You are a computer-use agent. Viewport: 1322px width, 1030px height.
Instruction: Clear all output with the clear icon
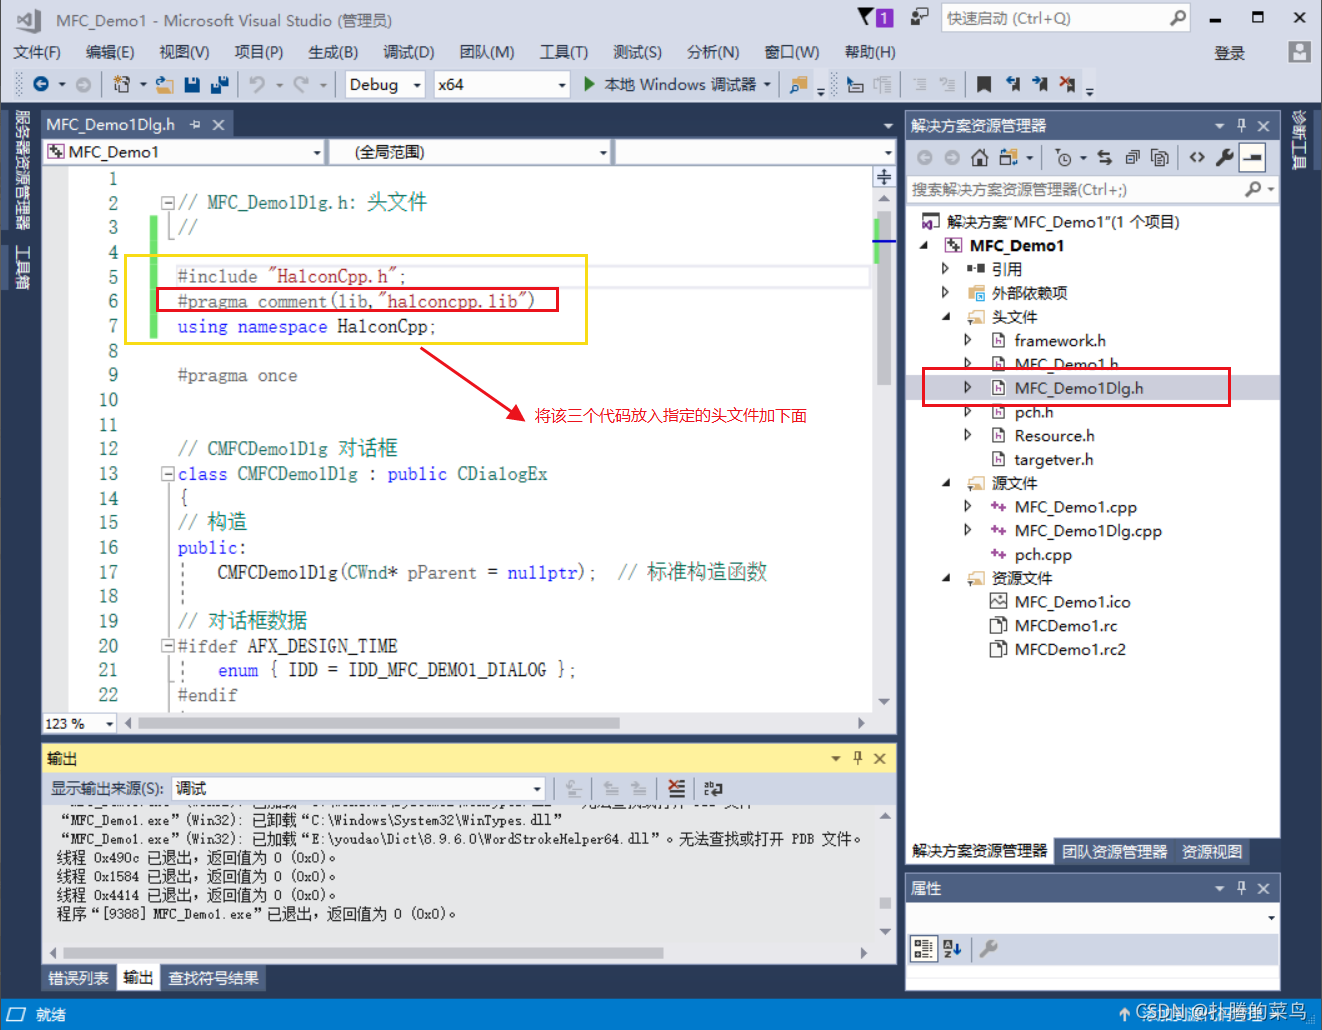pyautogui.click(x=677, y=788)
